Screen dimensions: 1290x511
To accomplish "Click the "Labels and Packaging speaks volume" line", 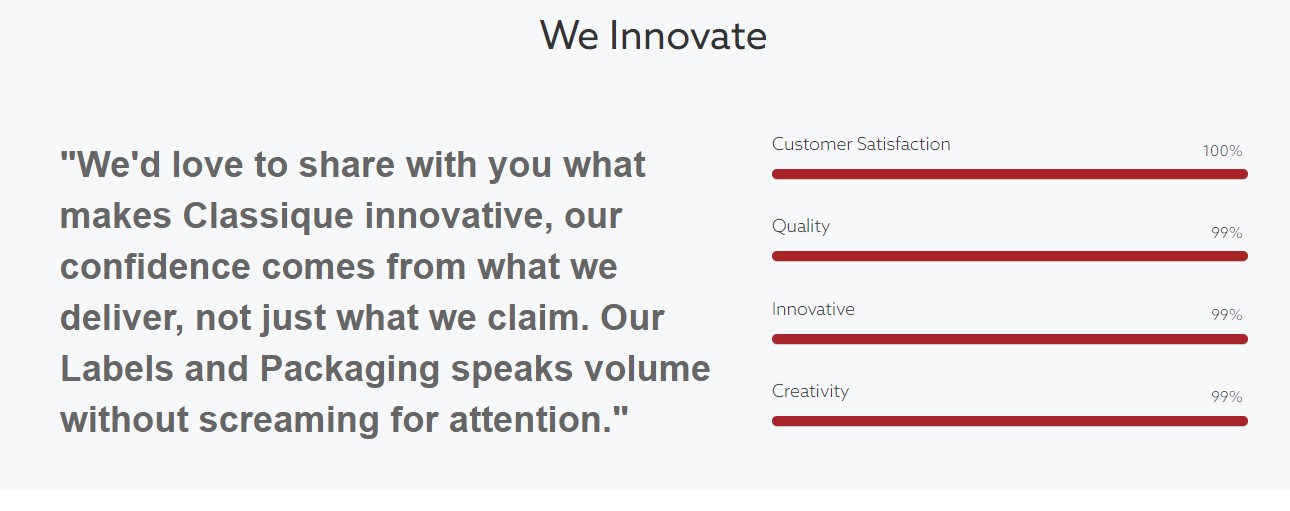I will (385, 369).
